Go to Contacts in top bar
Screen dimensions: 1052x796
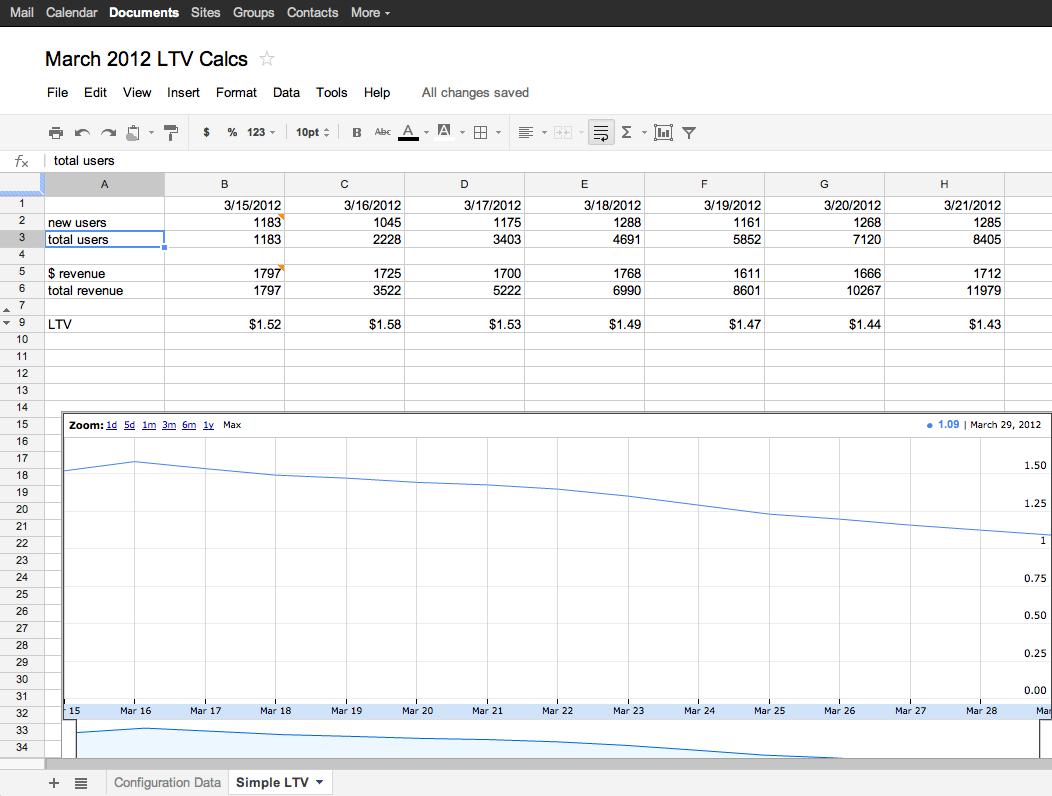click(x=313, y=13)
